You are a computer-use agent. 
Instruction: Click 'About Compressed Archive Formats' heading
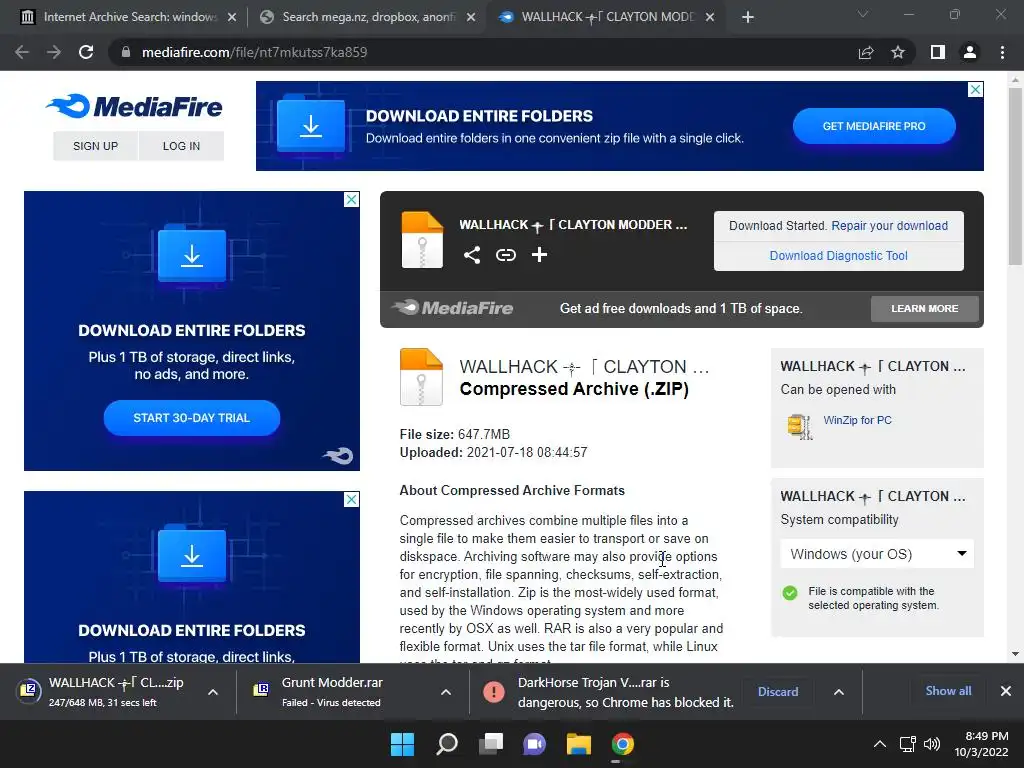coord(512,490)
